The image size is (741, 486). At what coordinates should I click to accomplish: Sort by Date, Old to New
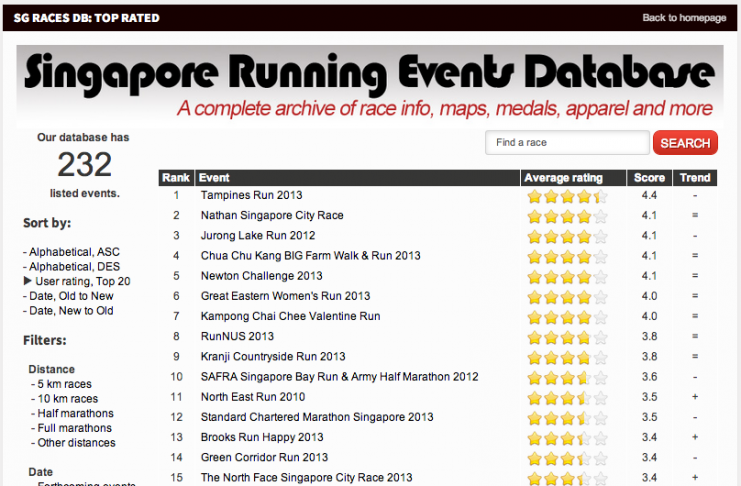(x=71, y=296)
